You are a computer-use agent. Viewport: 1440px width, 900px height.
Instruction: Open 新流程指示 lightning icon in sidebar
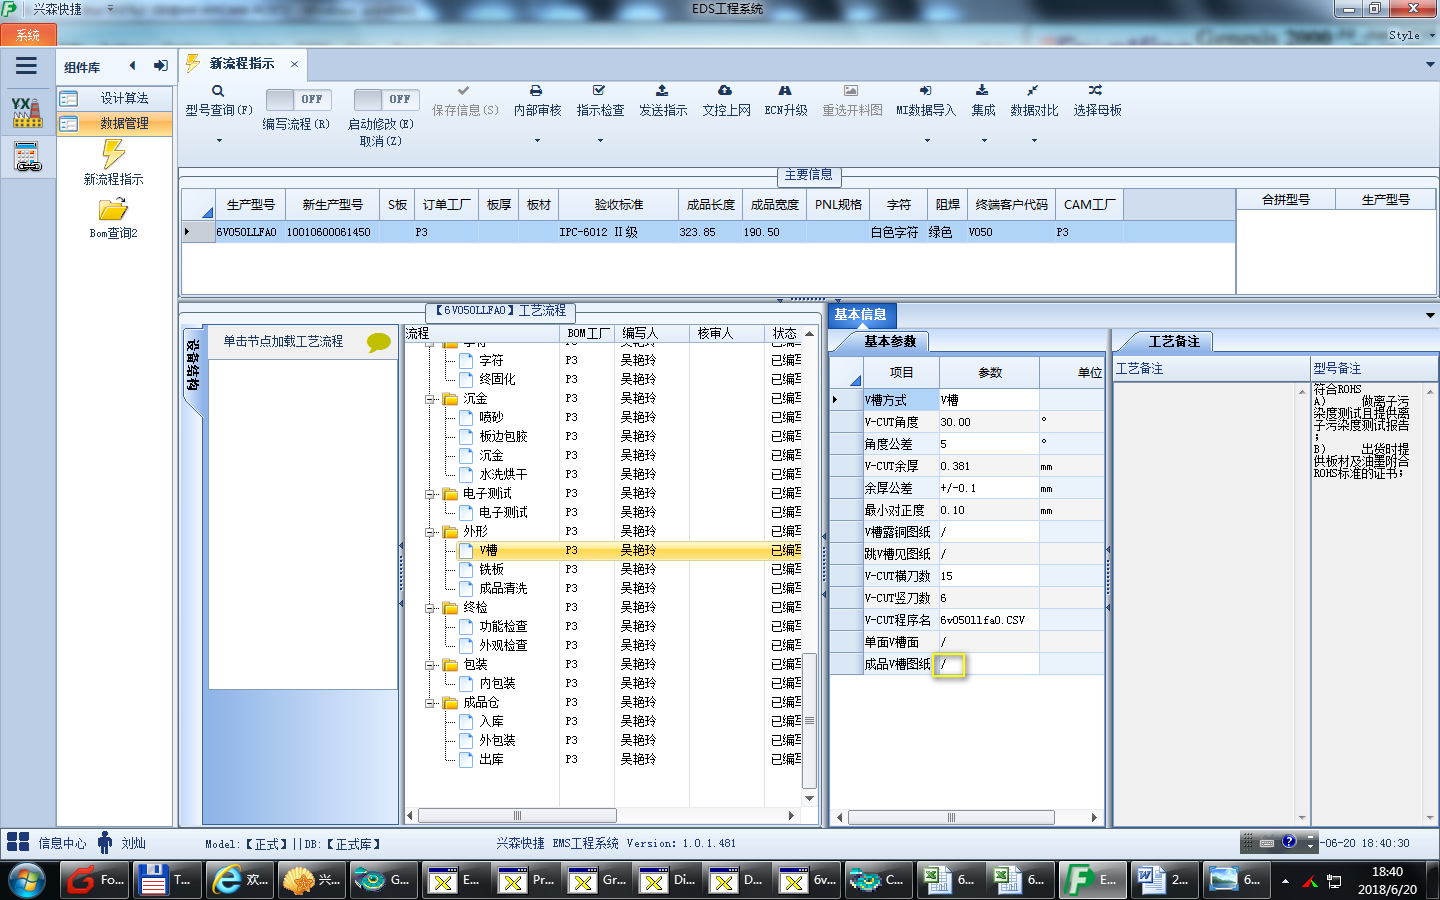113,154
